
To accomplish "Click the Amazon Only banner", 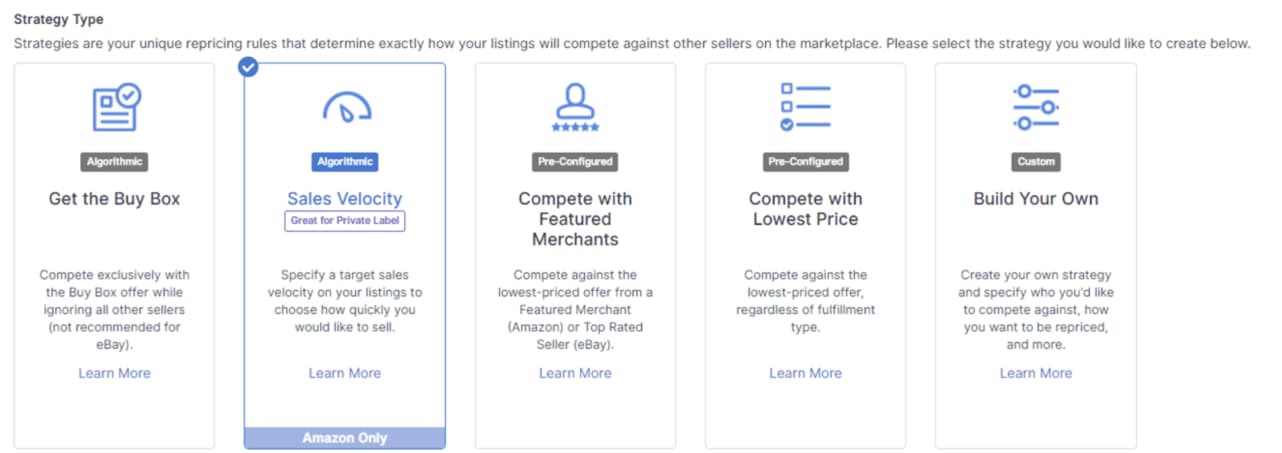I will pyautogui.click(x=345, y=438).
